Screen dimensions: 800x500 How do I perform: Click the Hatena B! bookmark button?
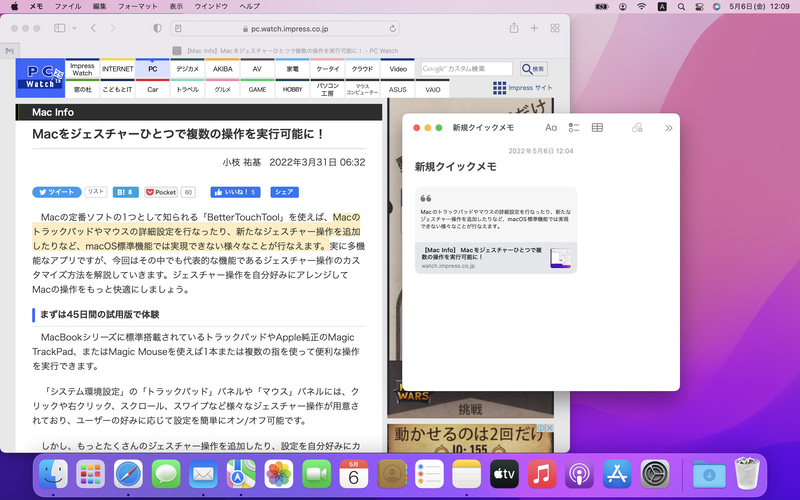(x=126, y=192)
